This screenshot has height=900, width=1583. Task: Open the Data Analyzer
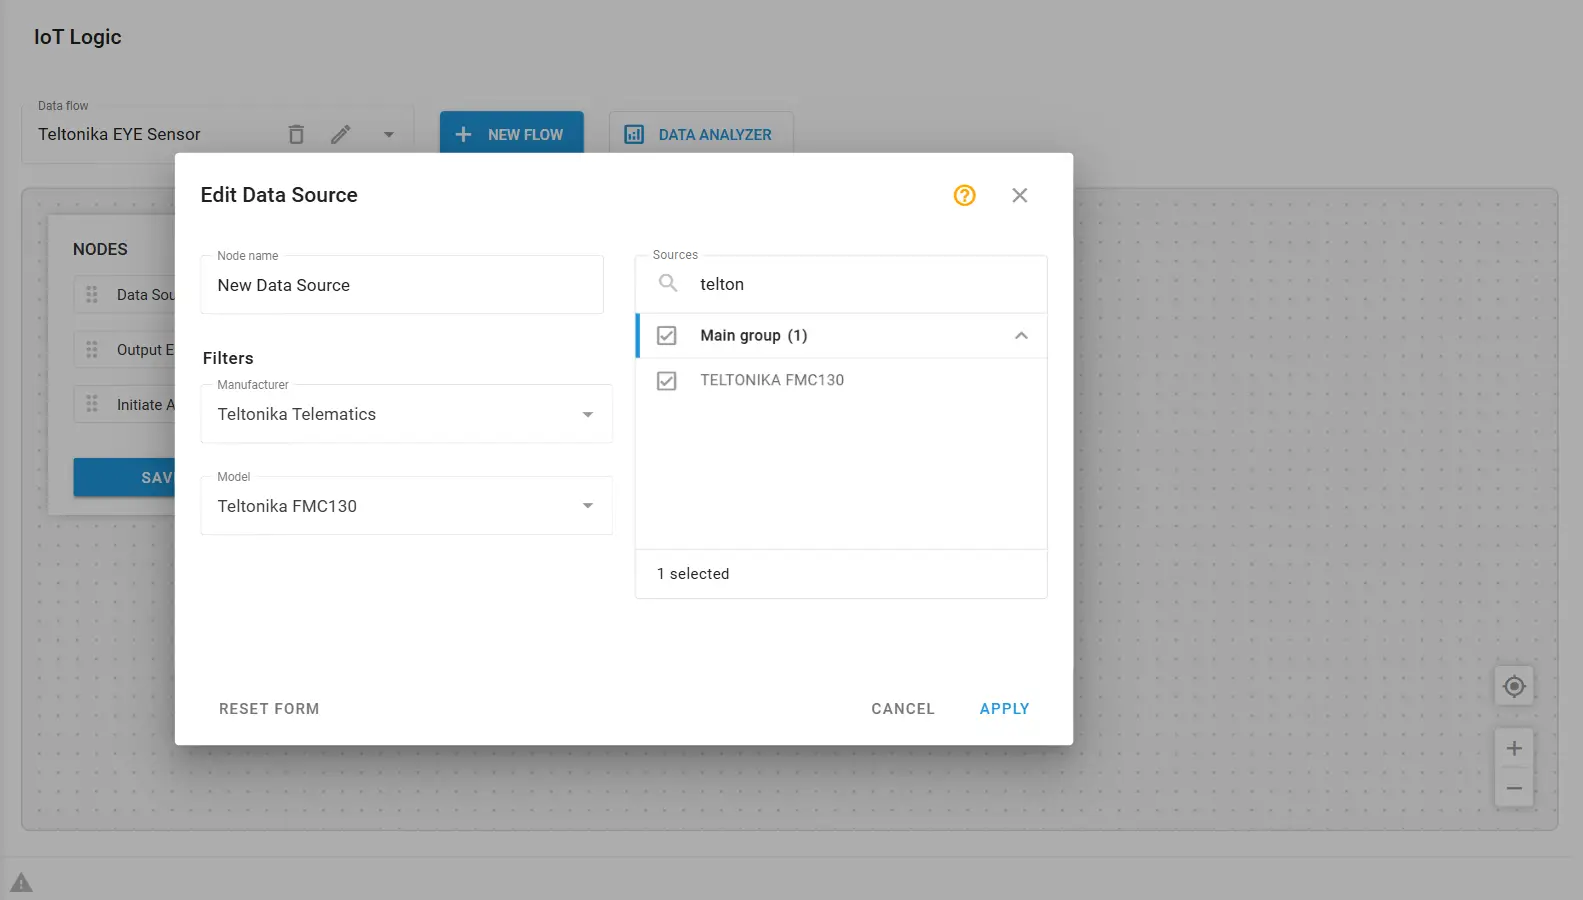pos(701,134)
